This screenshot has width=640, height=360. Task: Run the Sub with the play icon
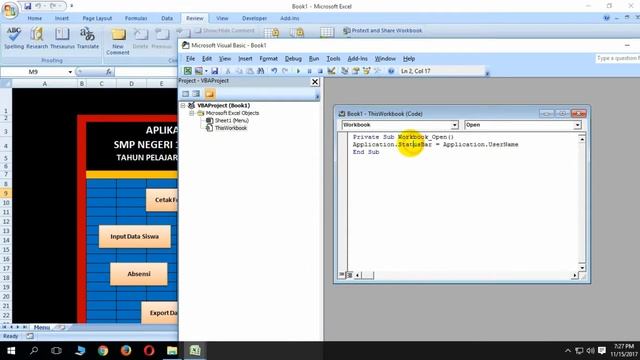(298, 71)
